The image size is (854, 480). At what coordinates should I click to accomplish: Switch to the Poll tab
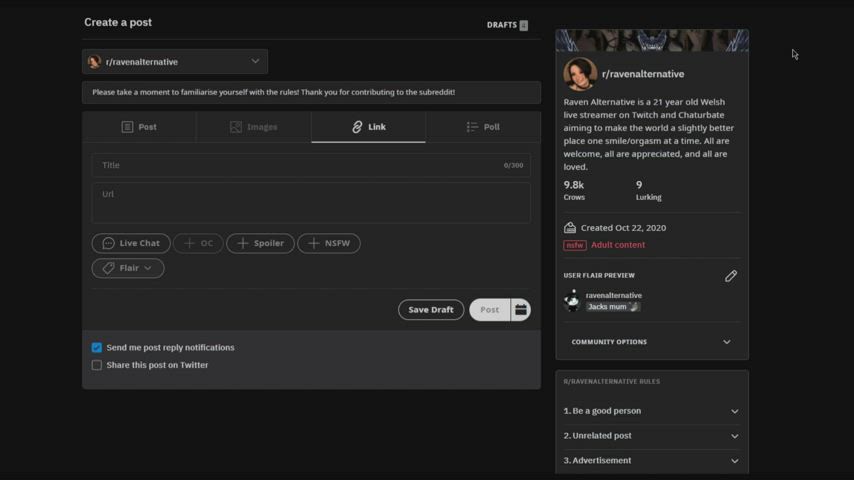coord(484,127)
